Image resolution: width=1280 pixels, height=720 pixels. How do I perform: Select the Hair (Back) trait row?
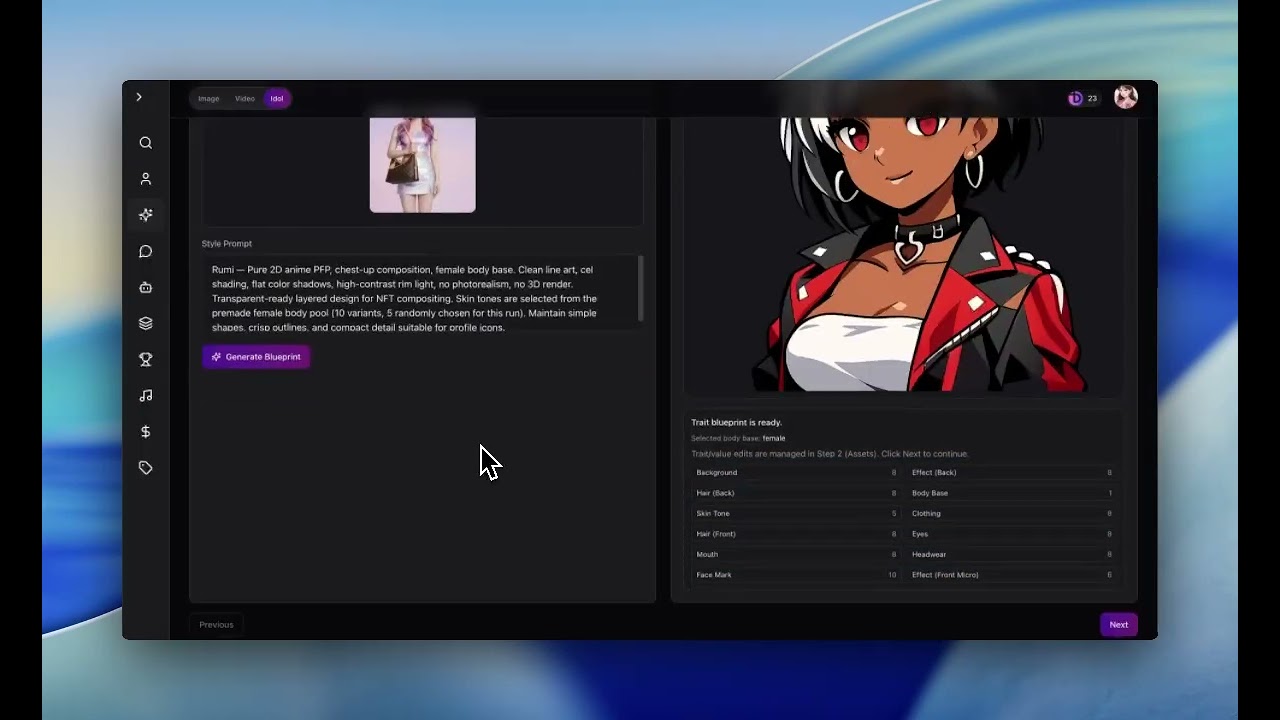tap(796, 493)
